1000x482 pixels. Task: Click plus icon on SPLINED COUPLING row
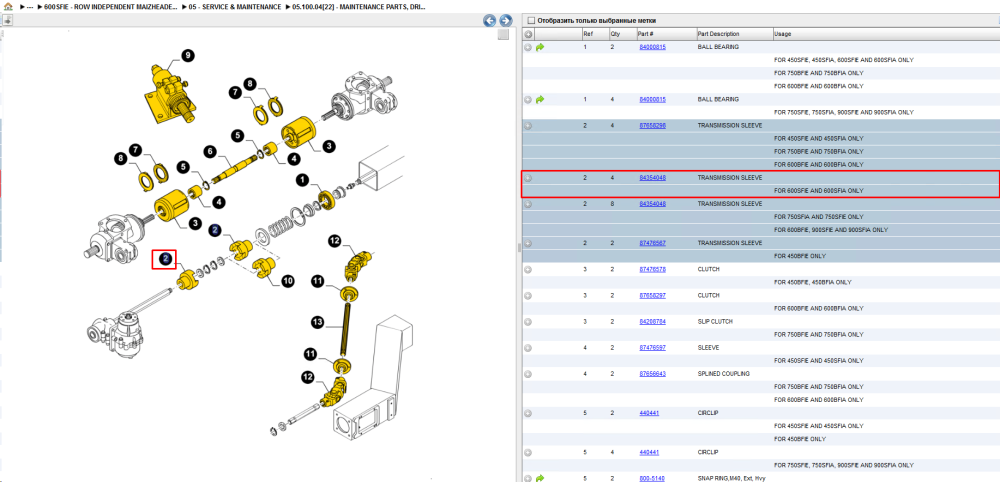pyautogui.click(x=528, y=374)
